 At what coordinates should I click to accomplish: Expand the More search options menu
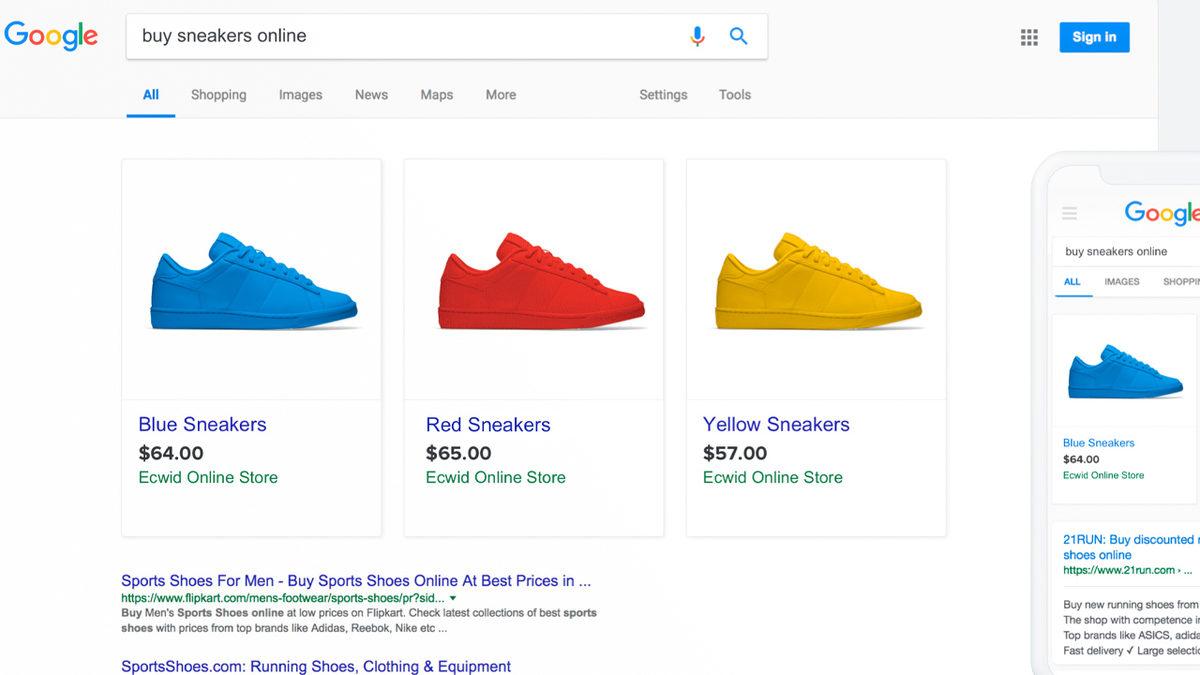tap(501, 95)
